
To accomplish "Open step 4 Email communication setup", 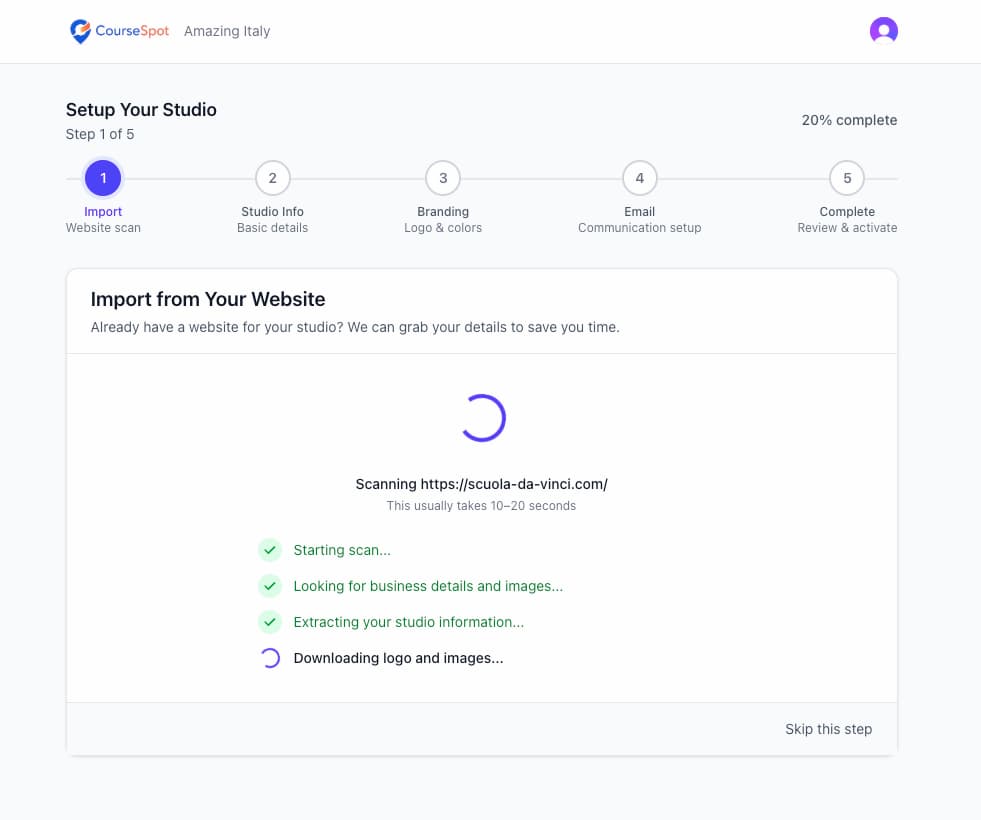I will tap(640, 177).
